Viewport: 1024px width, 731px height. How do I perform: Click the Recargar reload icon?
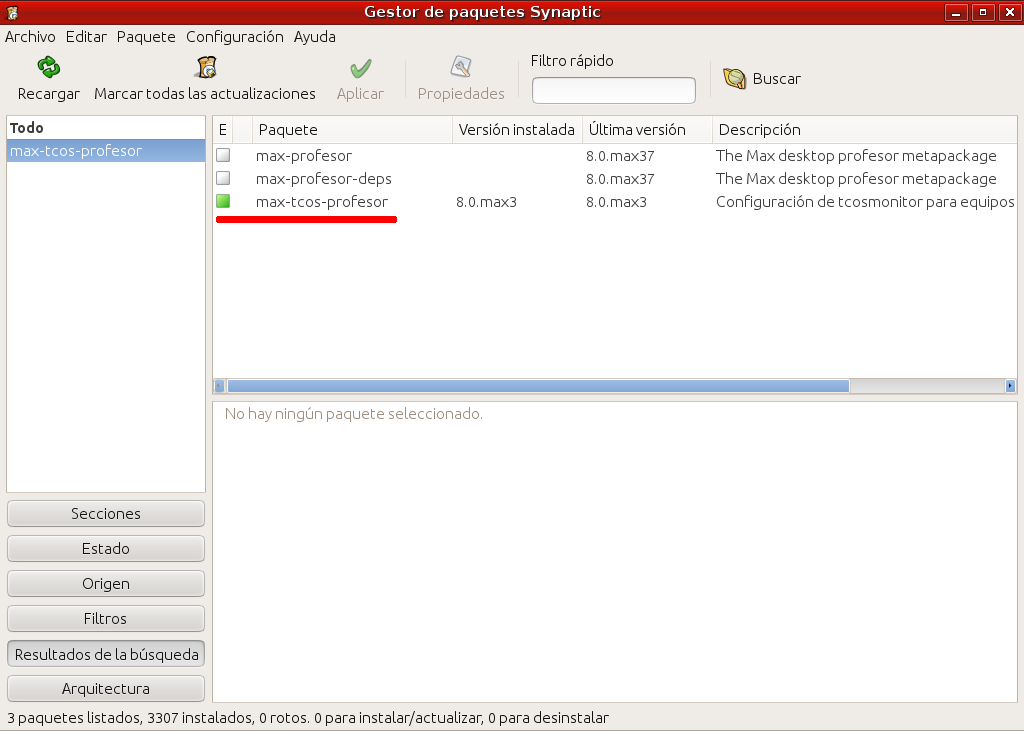click(49, 68)
